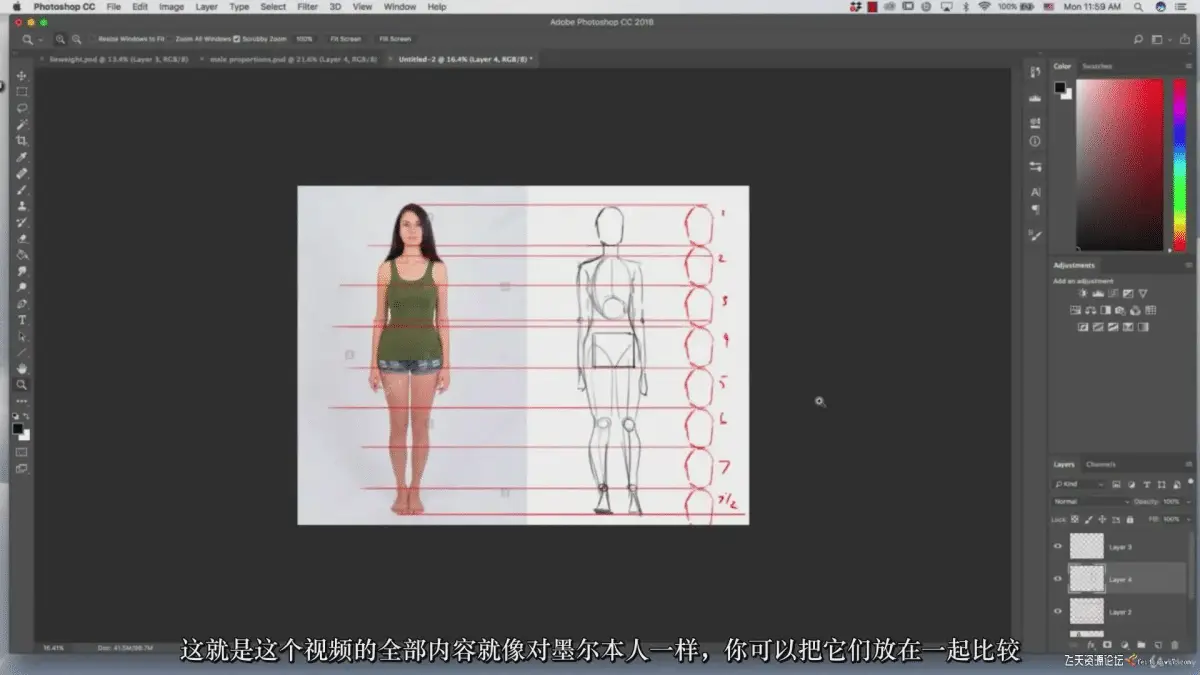The height and width of the screenshot is (675, 1200).
Task: Open the Filter menu
Action: point(308,6)
